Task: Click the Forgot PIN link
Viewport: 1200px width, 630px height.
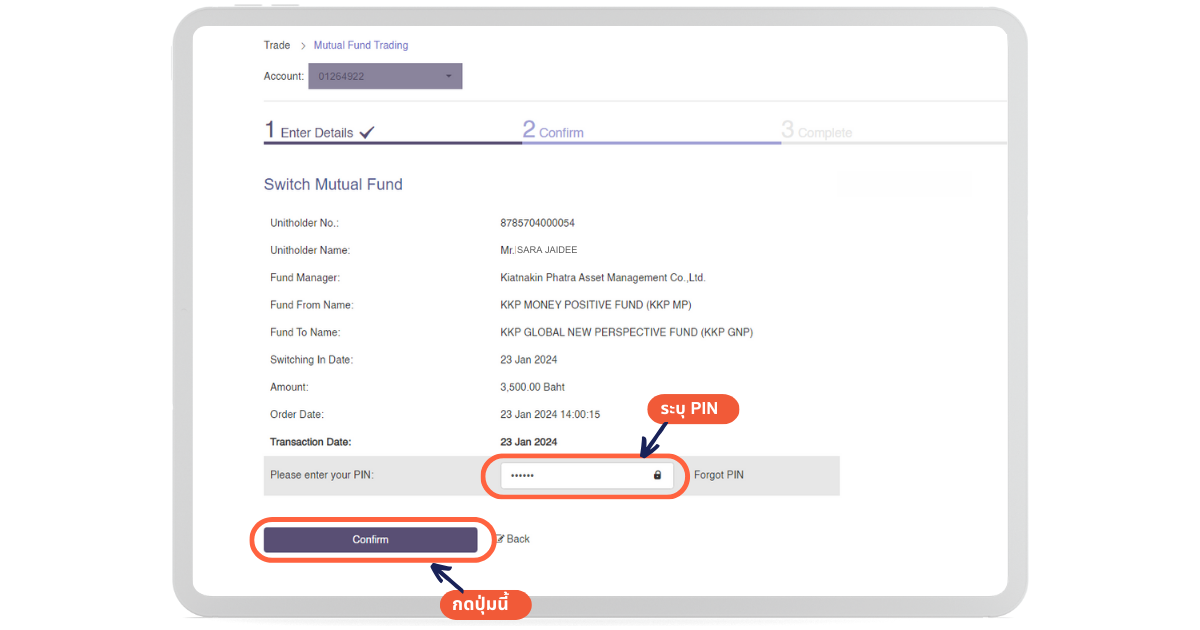Action: coord(718,475)
